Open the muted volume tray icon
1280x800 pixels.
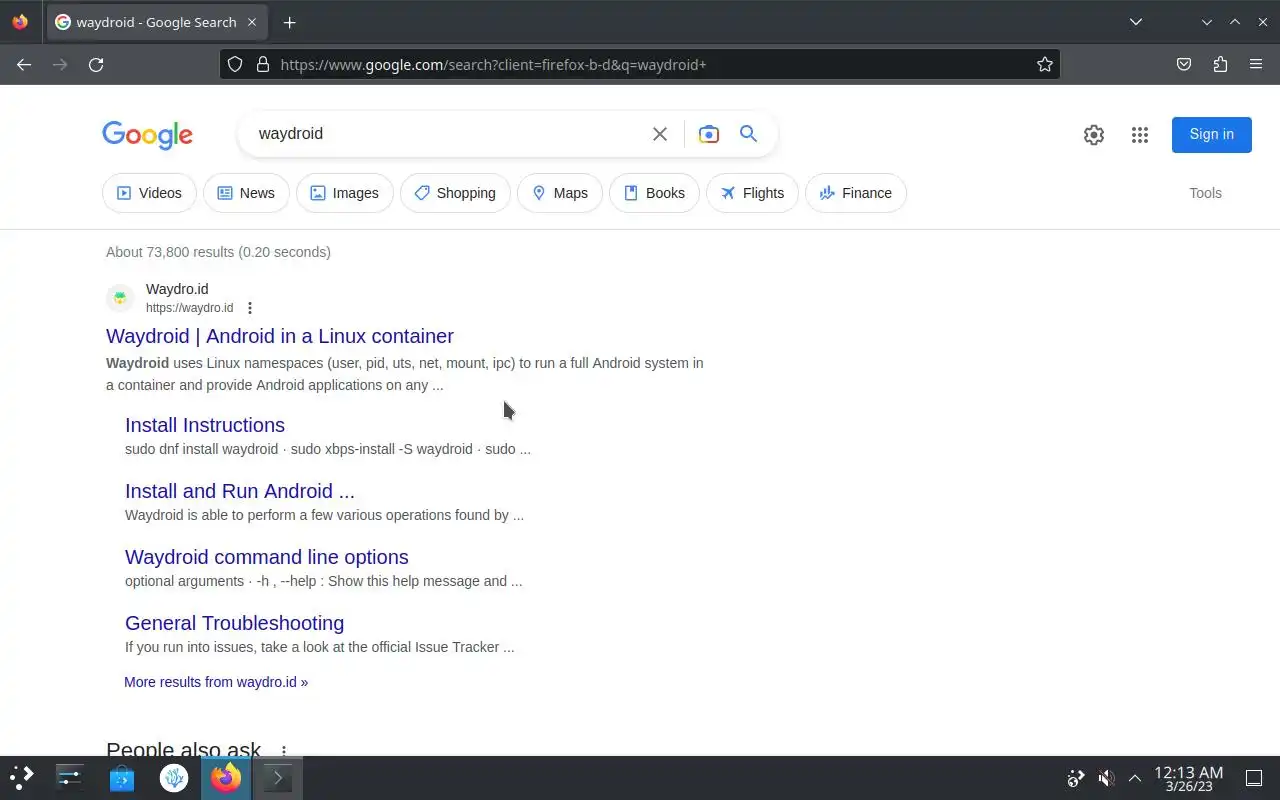pos(1106,778)
